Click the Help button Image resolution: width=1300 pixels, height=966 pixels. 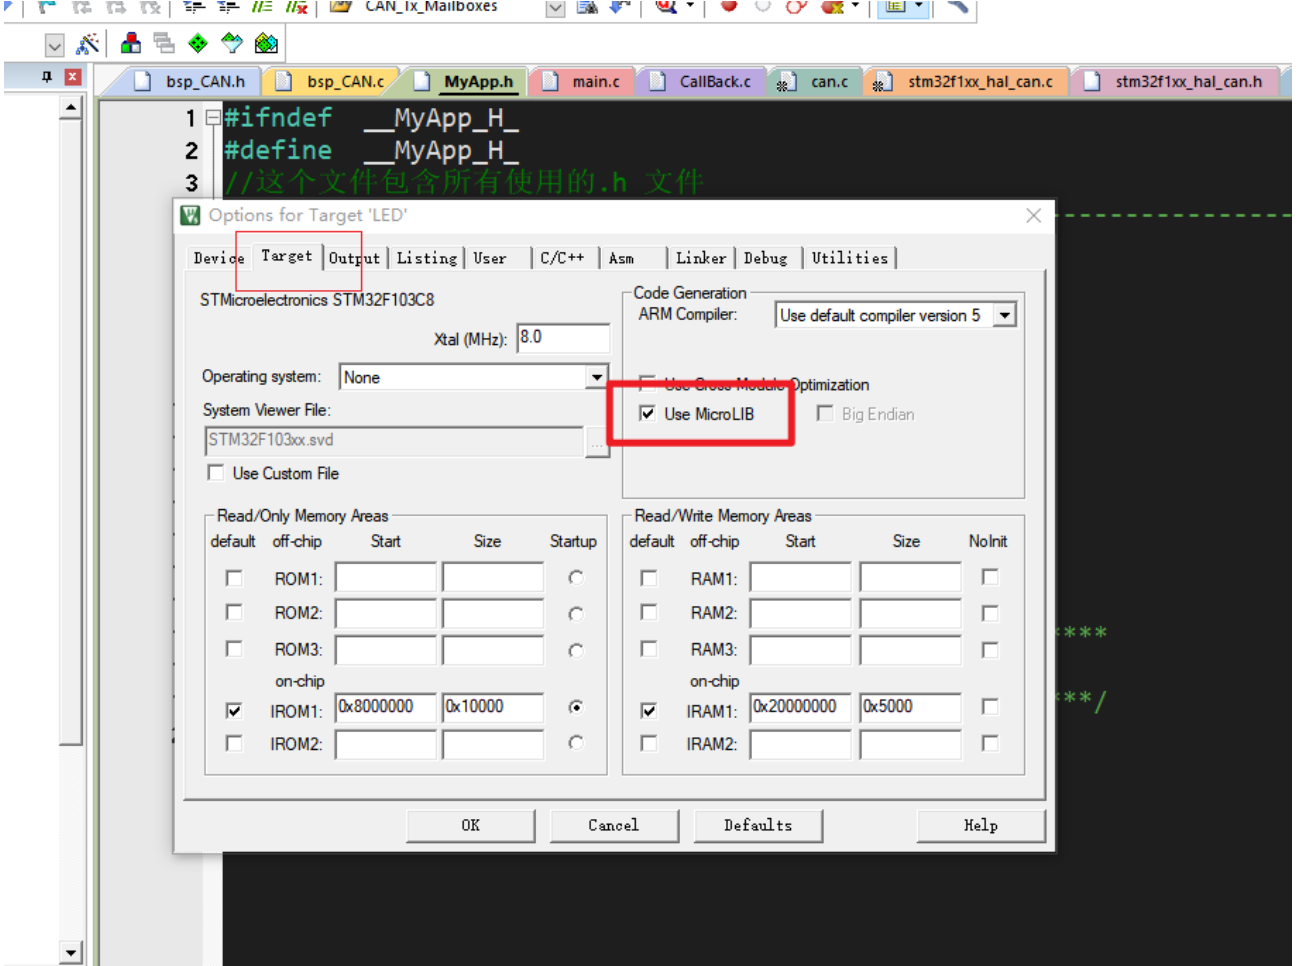click(981, 826)
